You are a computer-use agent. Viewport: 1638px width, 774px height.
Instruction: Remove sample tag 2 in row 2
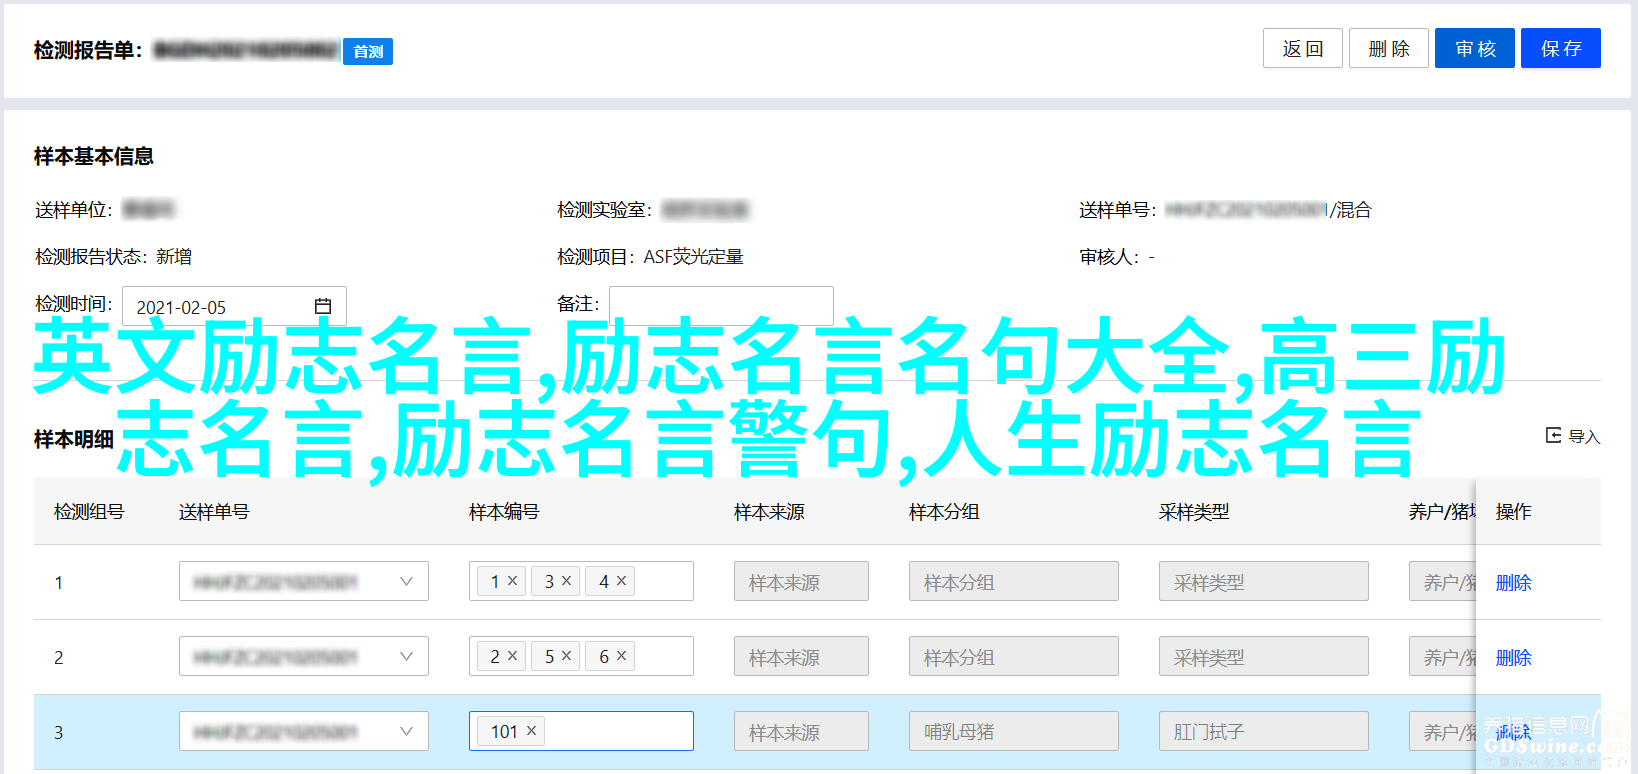(512, 655)
